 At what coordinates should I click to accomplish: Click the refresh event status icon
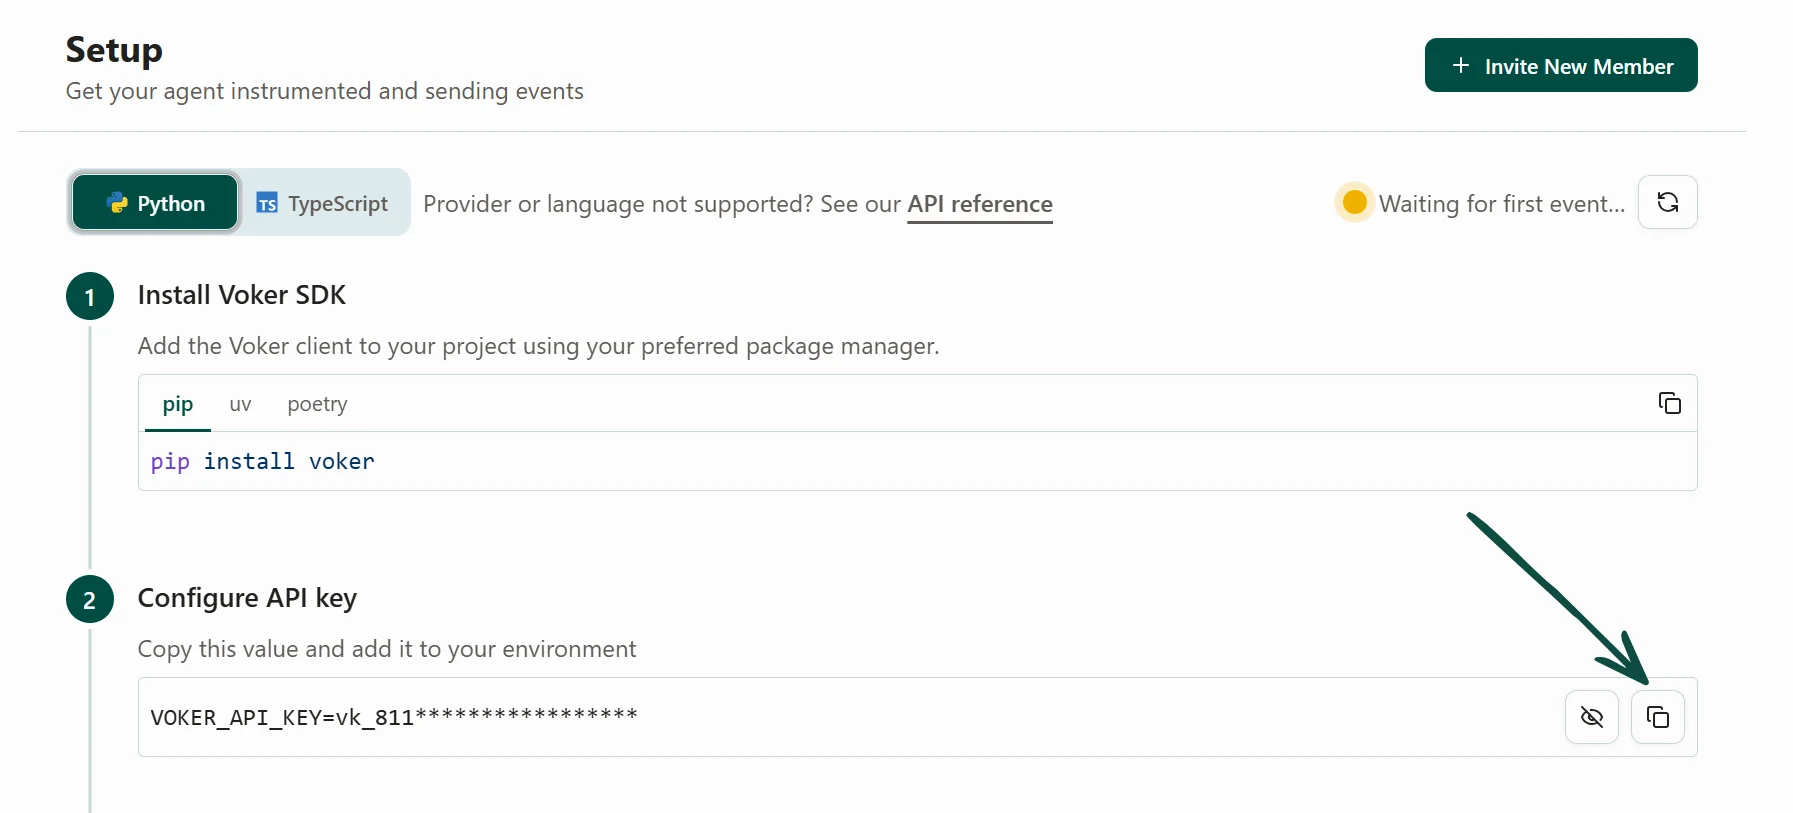(1667, 202)
